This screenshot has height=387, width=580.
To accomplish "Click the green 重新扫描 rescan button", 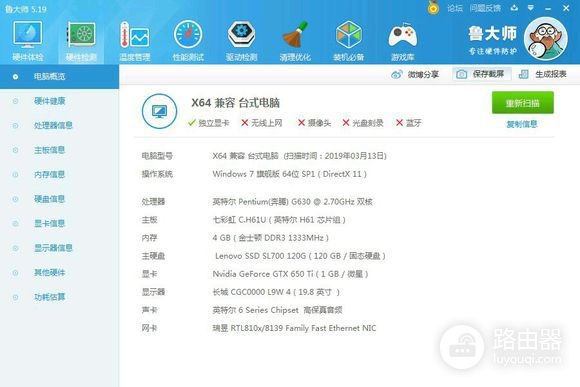I will click(x=522, y=103).
